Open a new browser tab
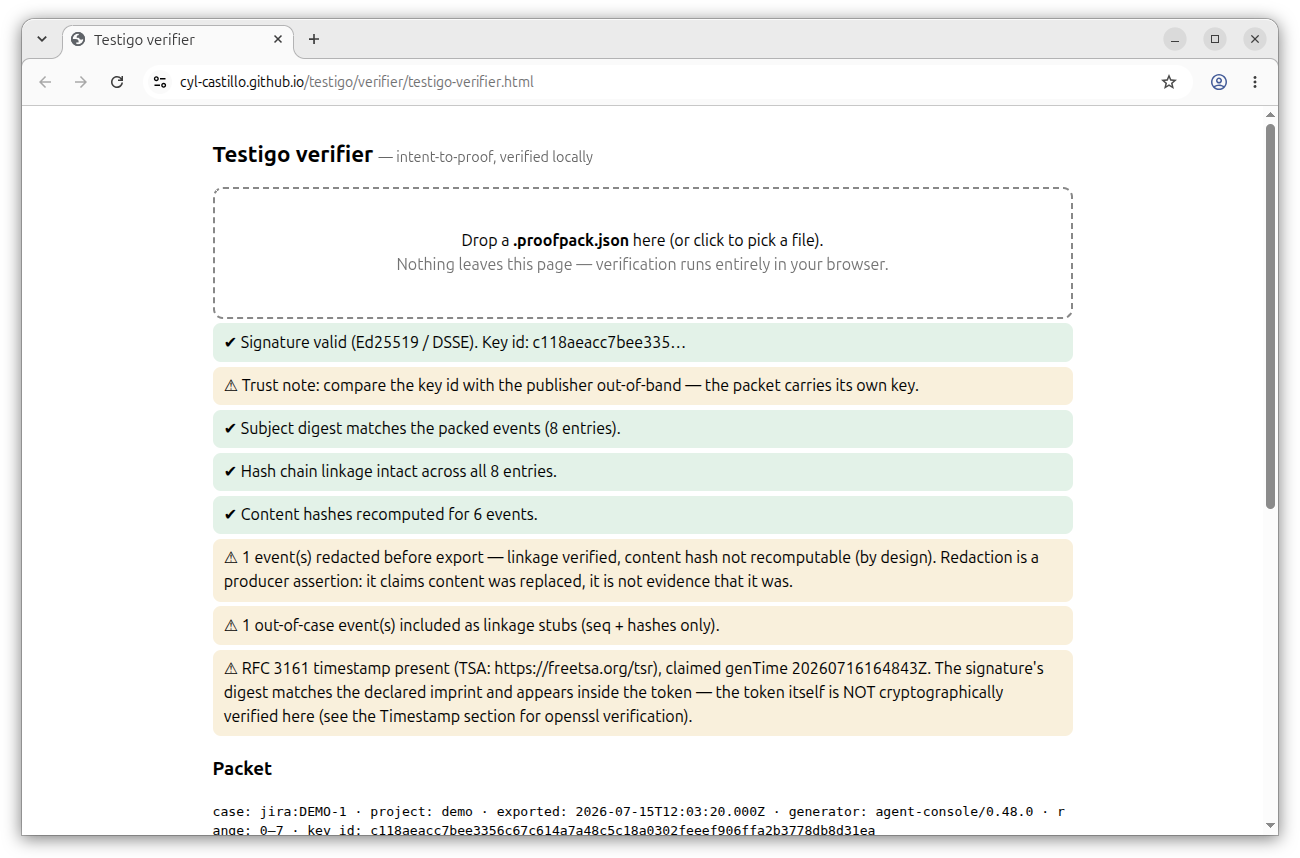The image size is (1300, 858). point(314,39)
